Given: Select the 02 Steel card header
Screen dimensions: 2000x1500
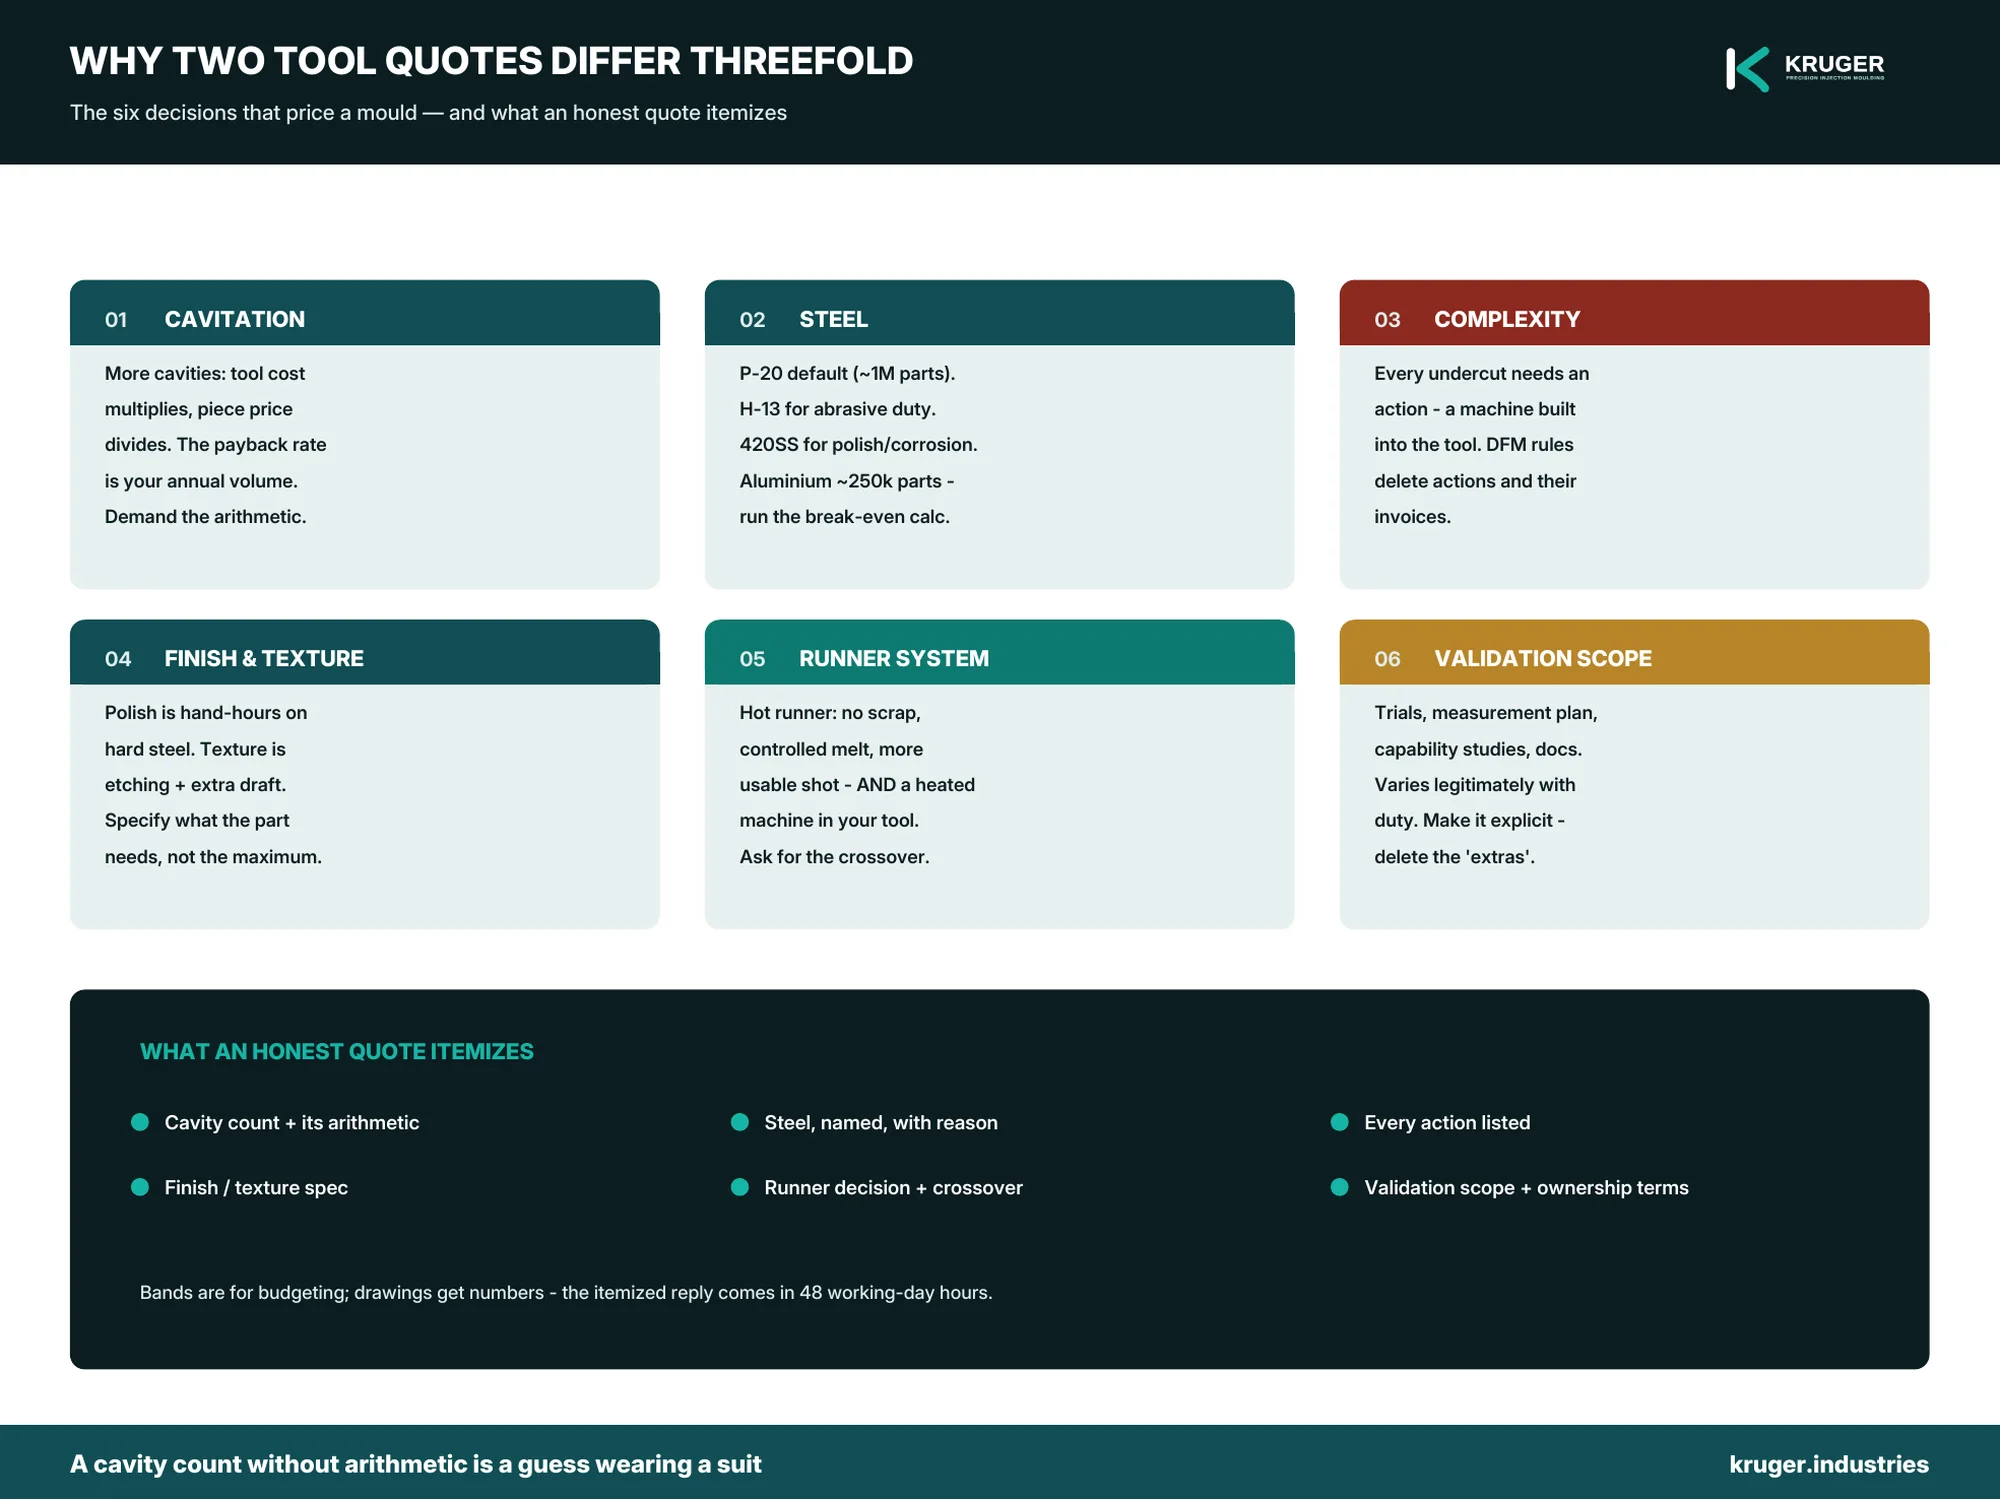Looking at the screenshot, I should tap(1000, 313).
